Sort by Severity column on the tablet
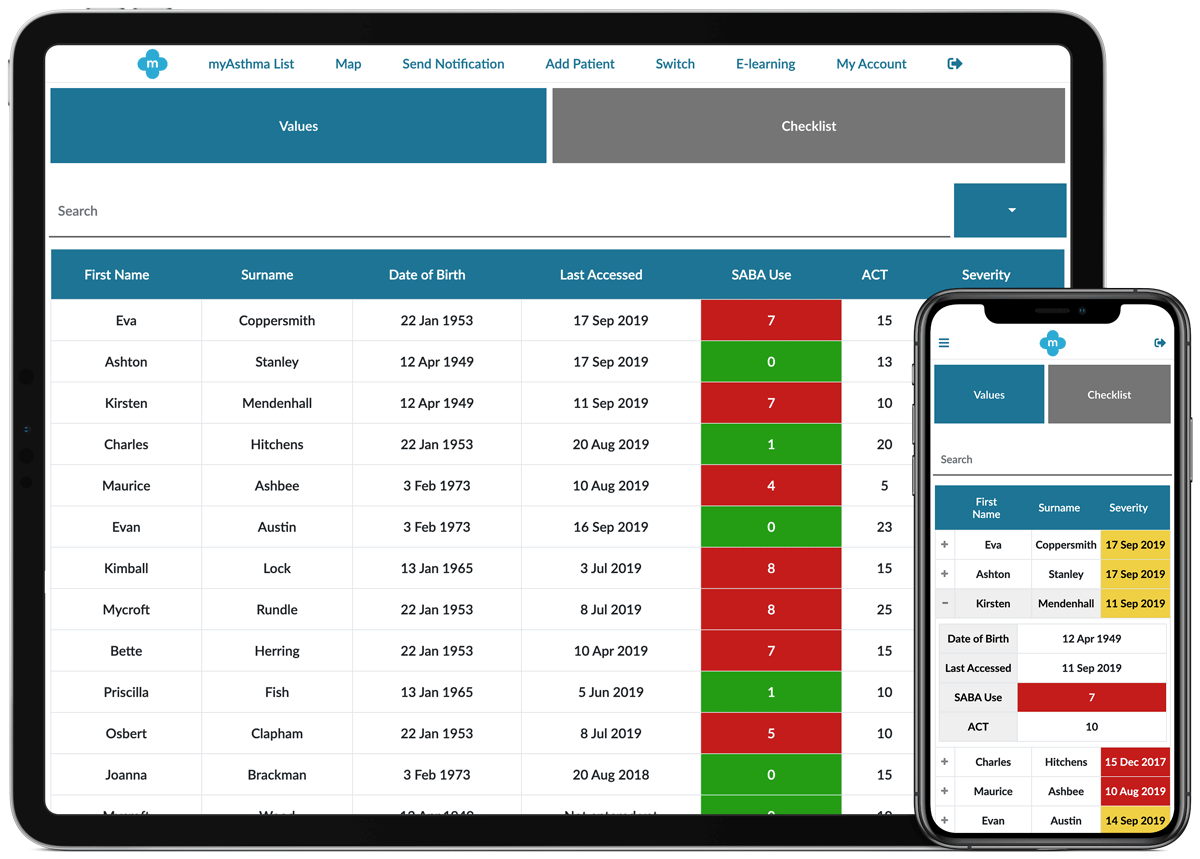 [986, 275]
